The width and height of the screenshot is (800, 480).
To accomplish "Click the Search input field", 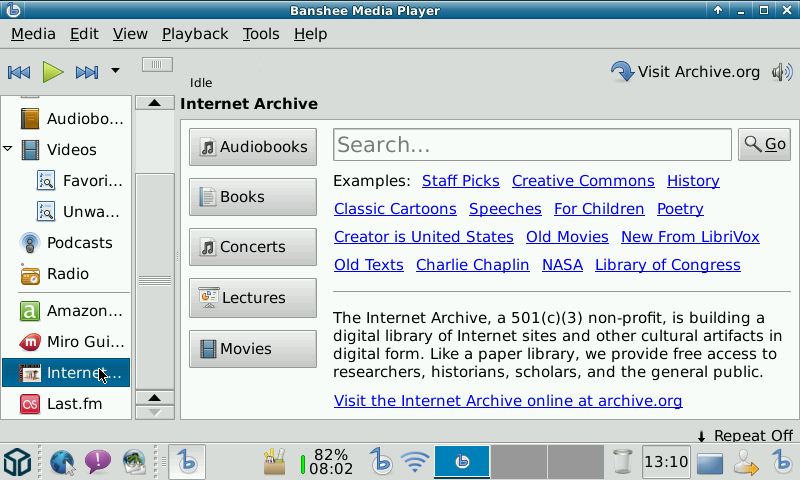I will pos(532,145).
